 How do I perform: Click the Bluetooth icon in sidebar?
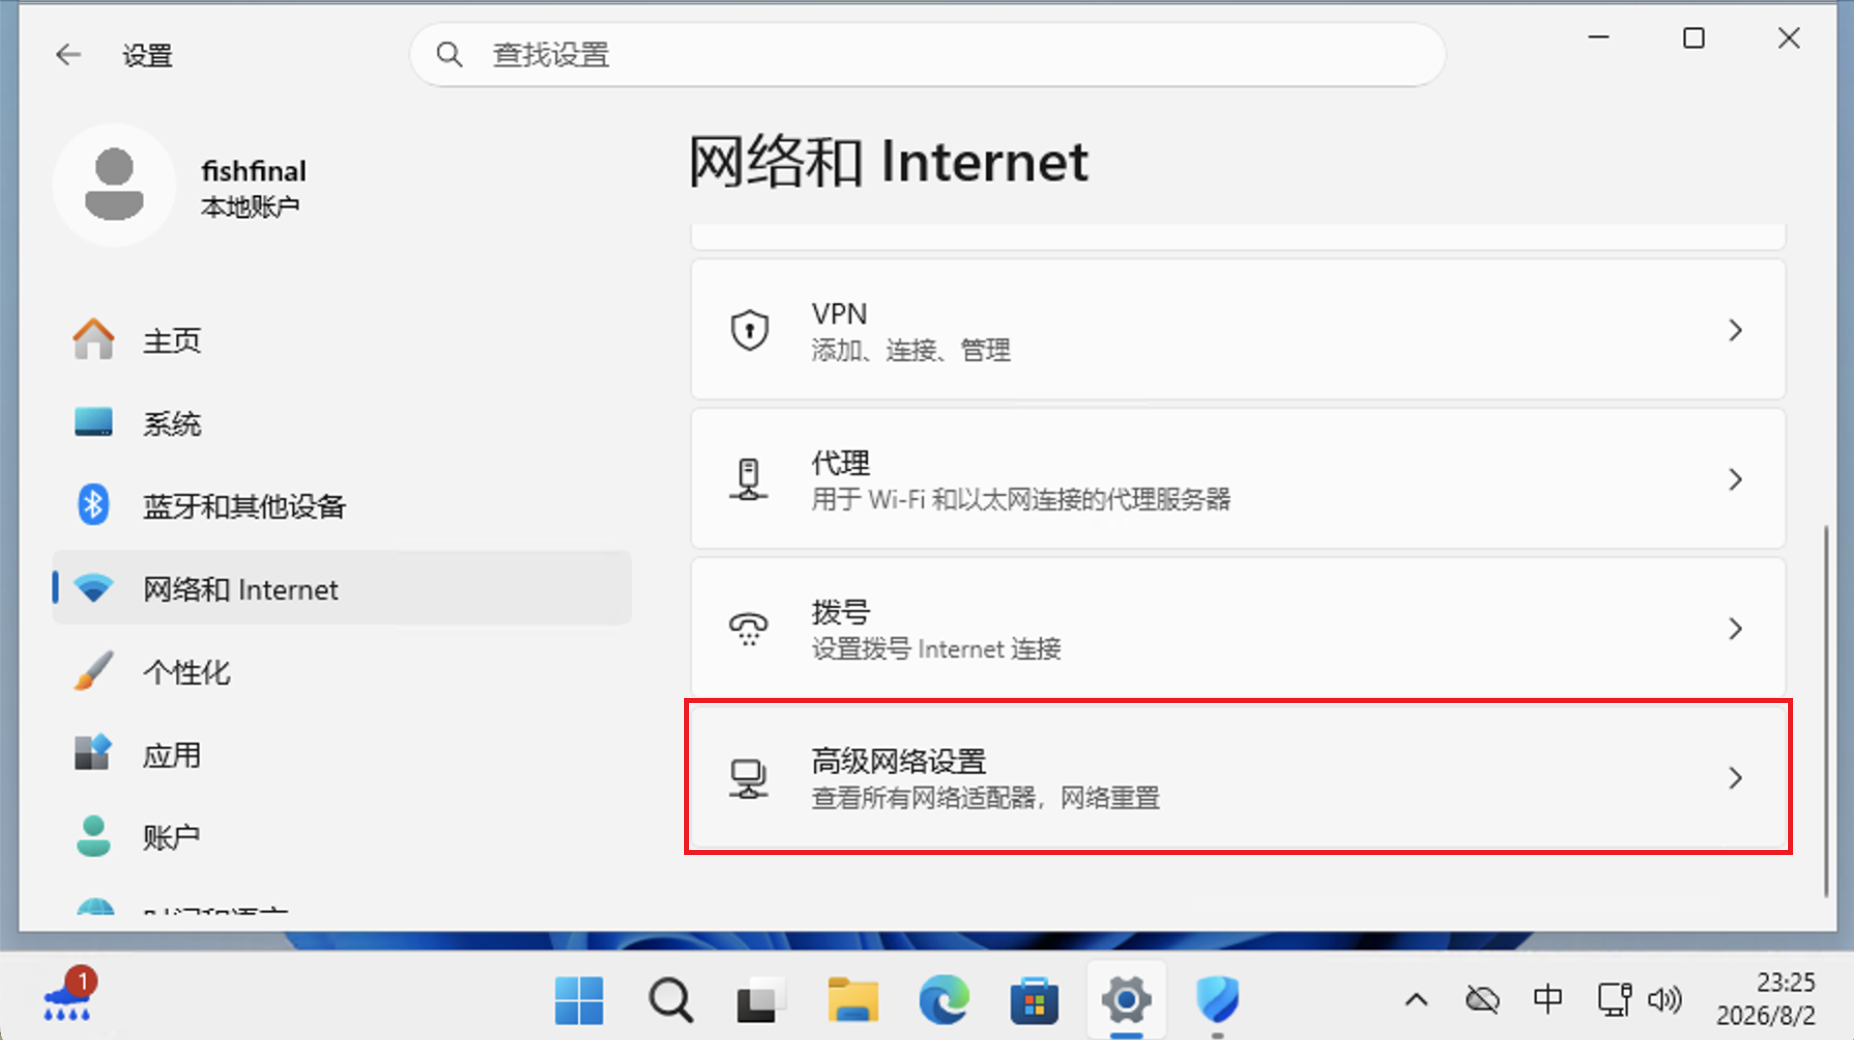[93, 505]
